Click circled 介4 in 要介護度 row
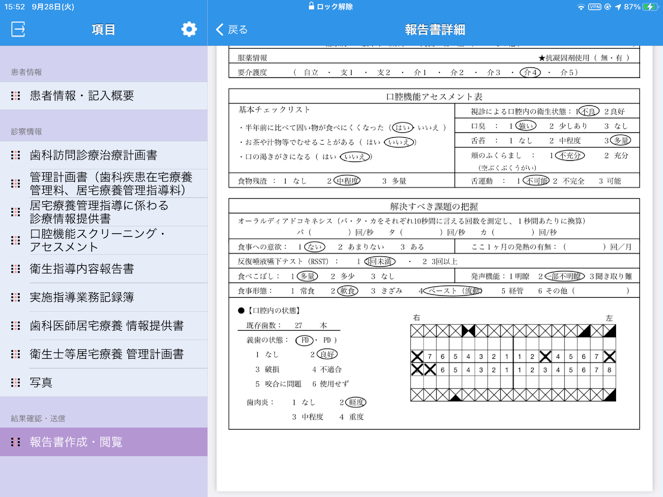This screenshot has width=663, height=497. pos(530,72)
